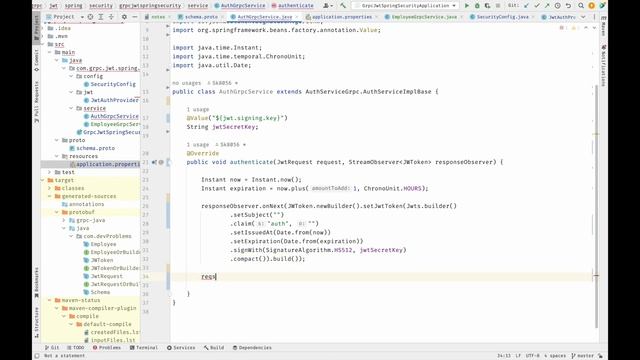Open user account dropdown in toolbar
This screenshot has width=640, height=360.
click(328, 6)
